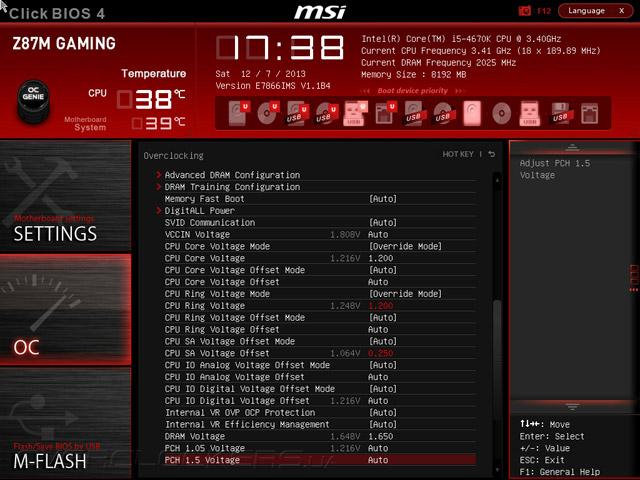Select the UEFI USB CD/DVD boot icon
This screenshot has height=480, width=640.
pyautogui.click(x=326, y=113)
